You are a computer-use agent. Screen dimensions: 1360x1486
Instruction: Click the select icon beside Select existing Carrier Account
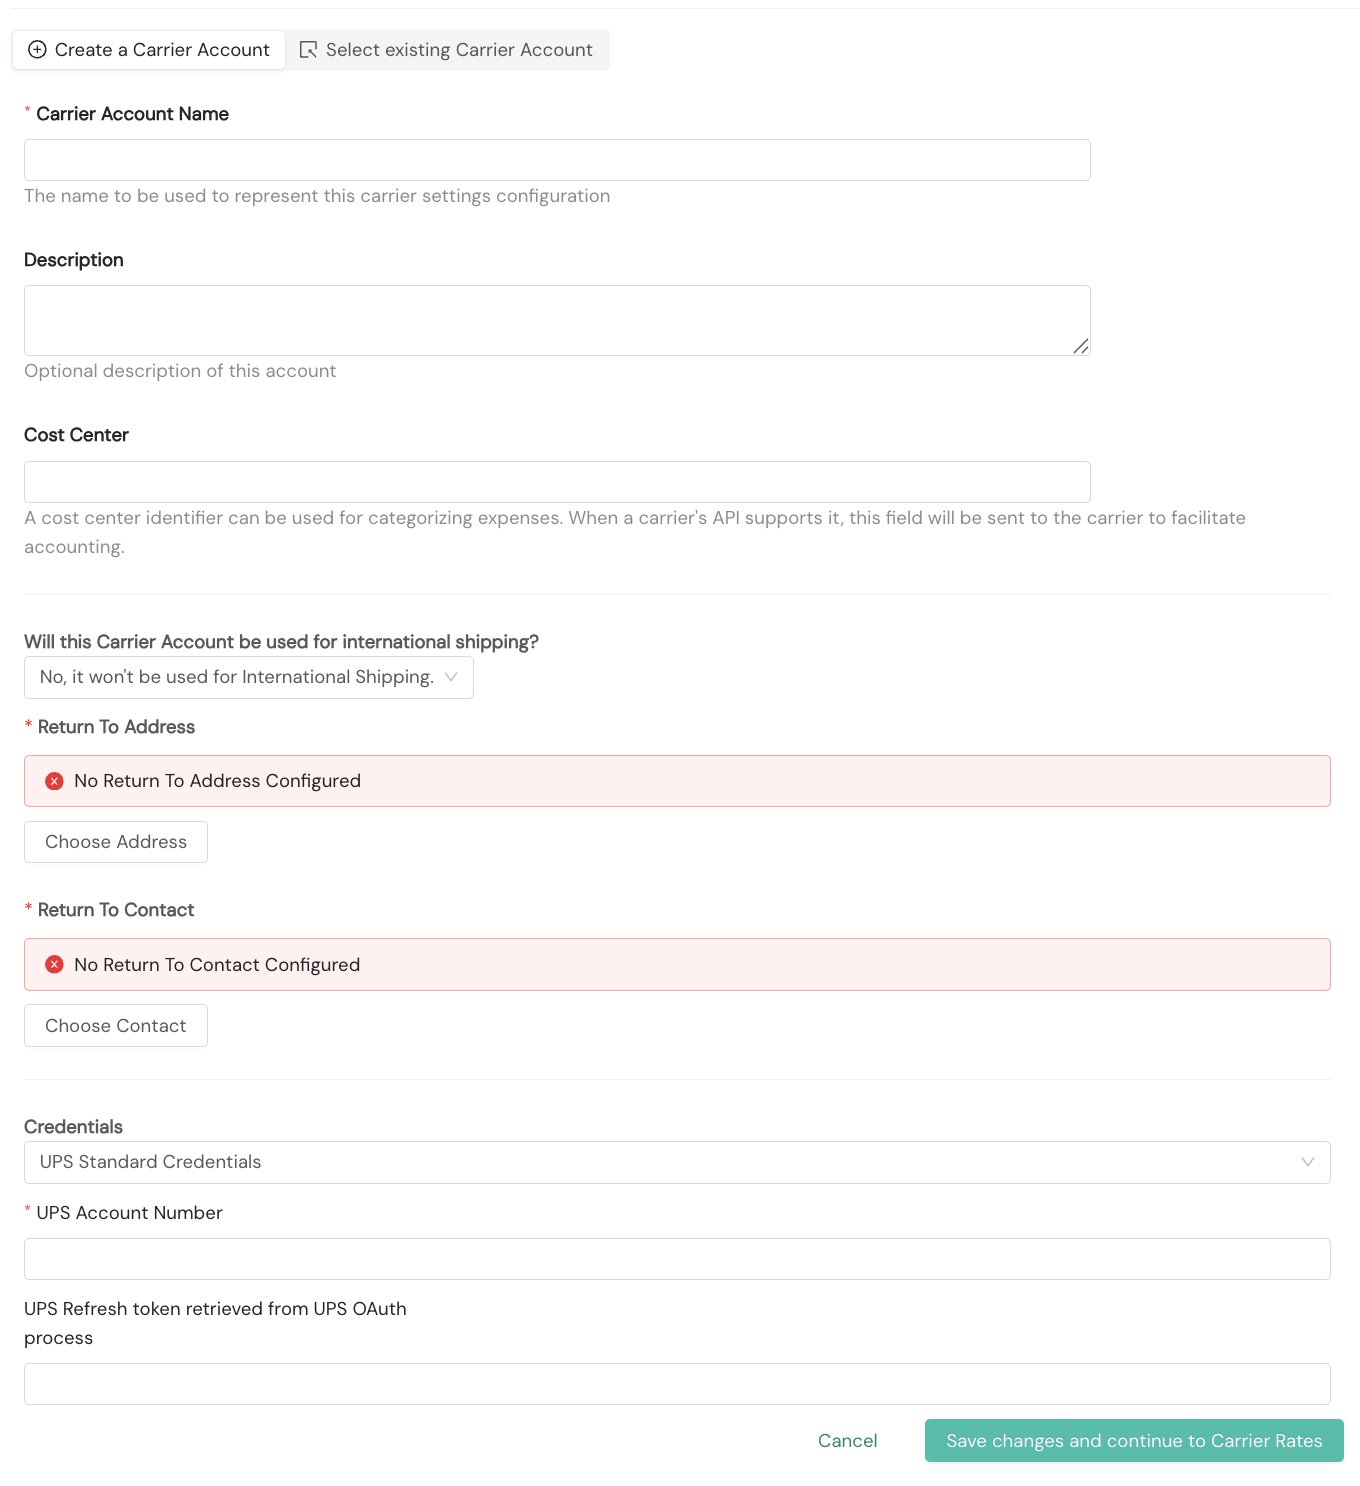click(x=308, y=50)
